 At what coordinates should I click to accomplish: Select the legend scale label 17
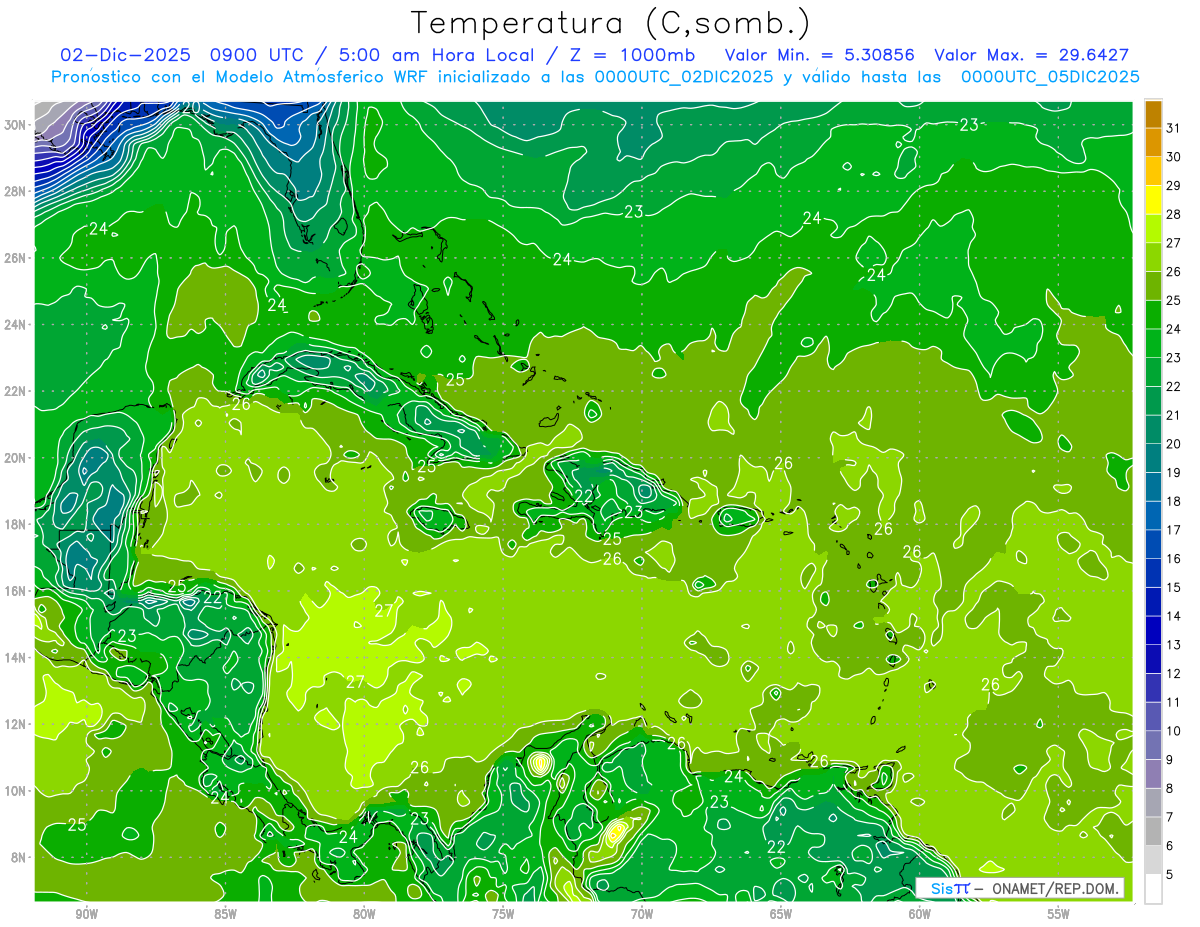1174,530
